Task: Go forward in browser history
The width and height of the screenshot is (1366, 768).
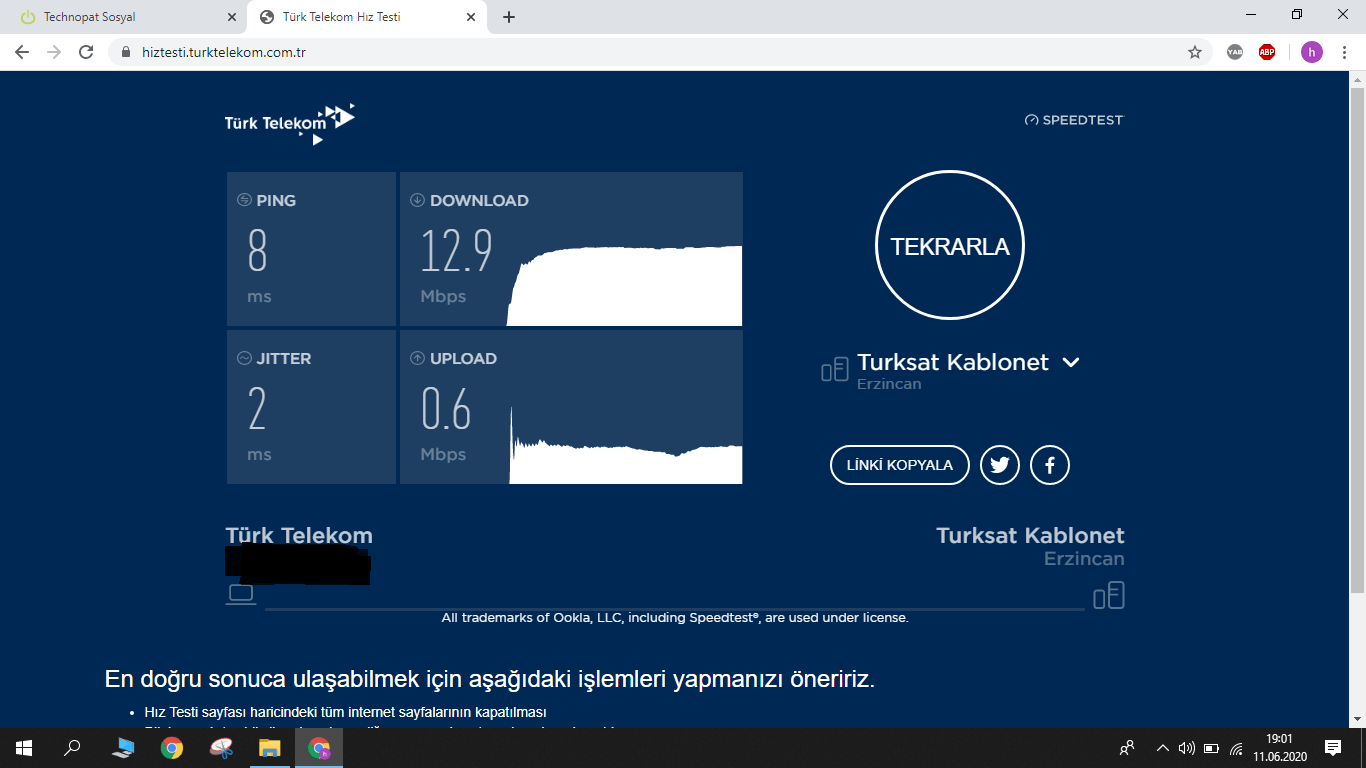Action: click(x=54, y=52)
